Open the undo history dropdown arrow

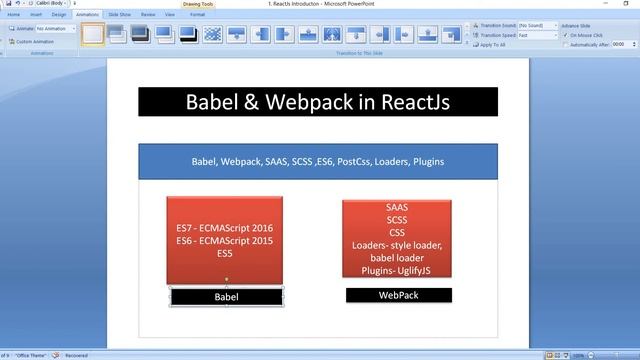[23, 3]
